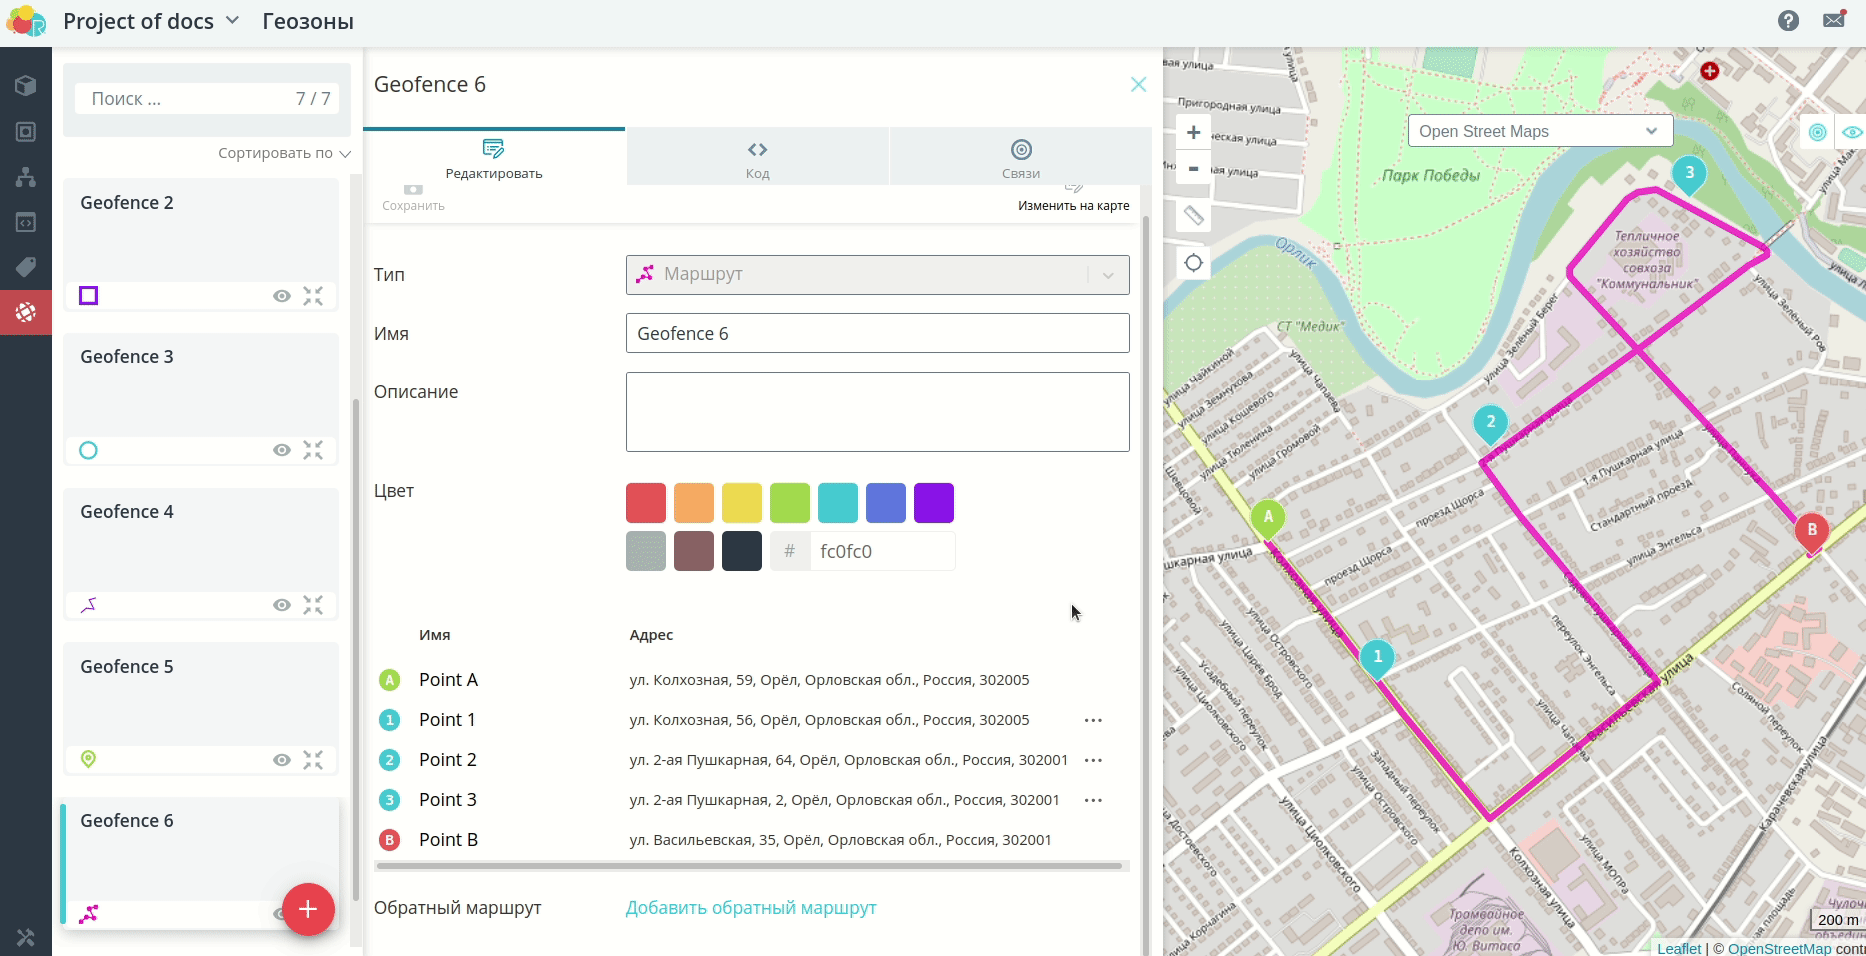Toggle the eye visibility control on map
Viewport: 1866px width, 956px height.
(1852, 132)
